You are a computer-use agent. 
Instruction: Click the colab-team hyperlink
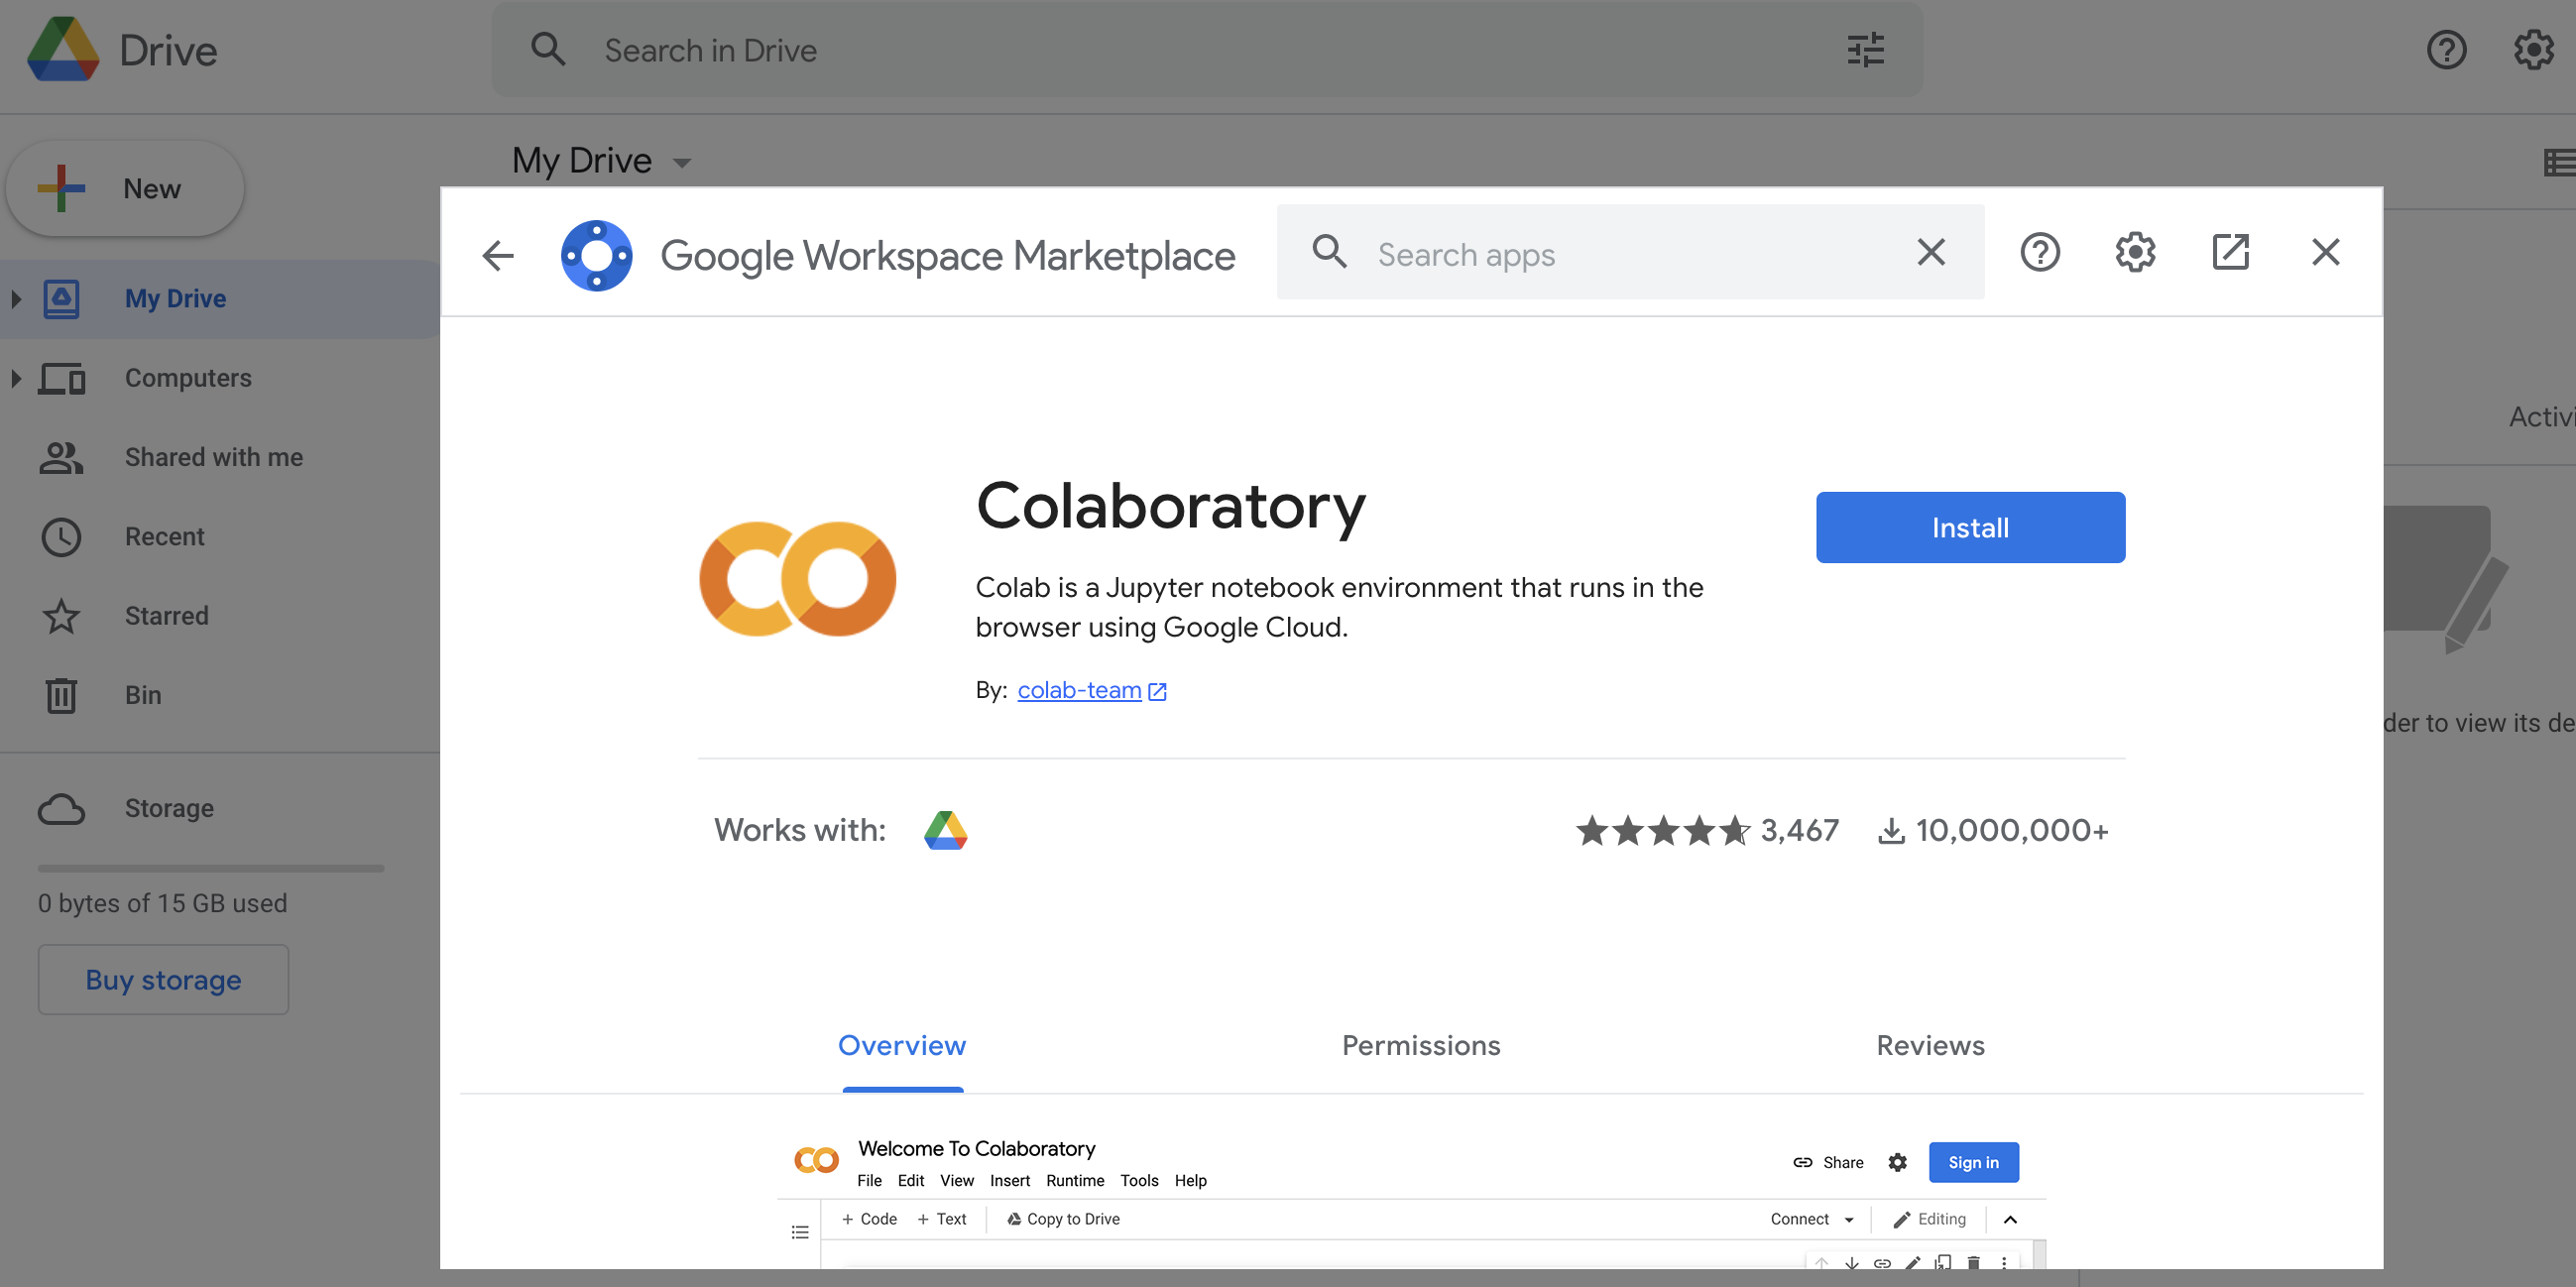(1080, 689)
